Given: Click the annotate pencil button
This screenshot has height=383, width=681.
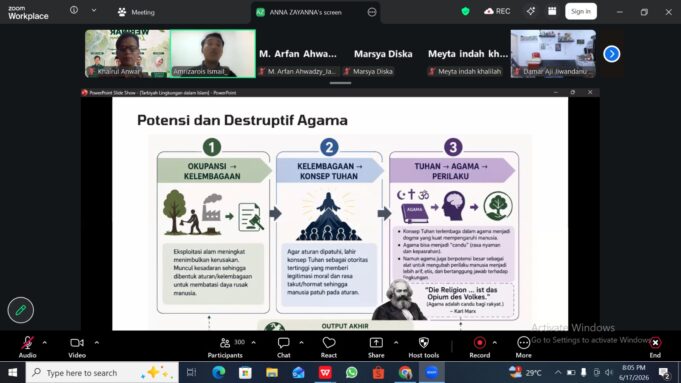Looking at the screenshot, I should pos(20,310).
